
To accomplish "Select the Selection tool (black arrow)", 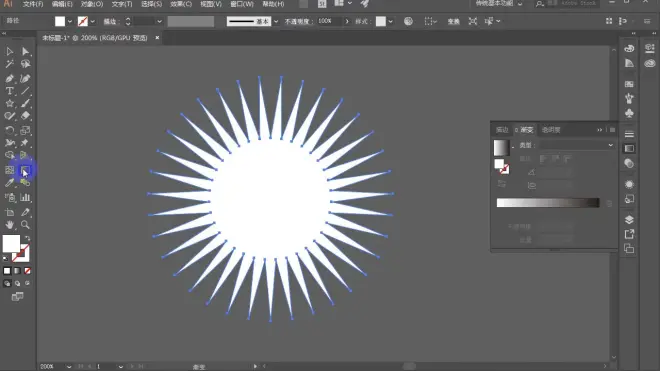I will pos(9,51).
